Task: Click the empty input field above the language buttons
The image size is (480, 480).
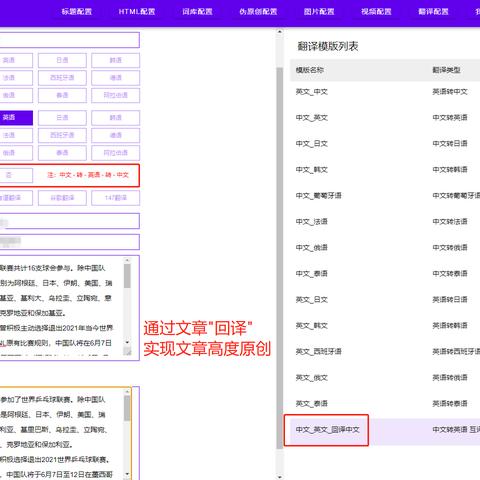Action: (69, 40)
